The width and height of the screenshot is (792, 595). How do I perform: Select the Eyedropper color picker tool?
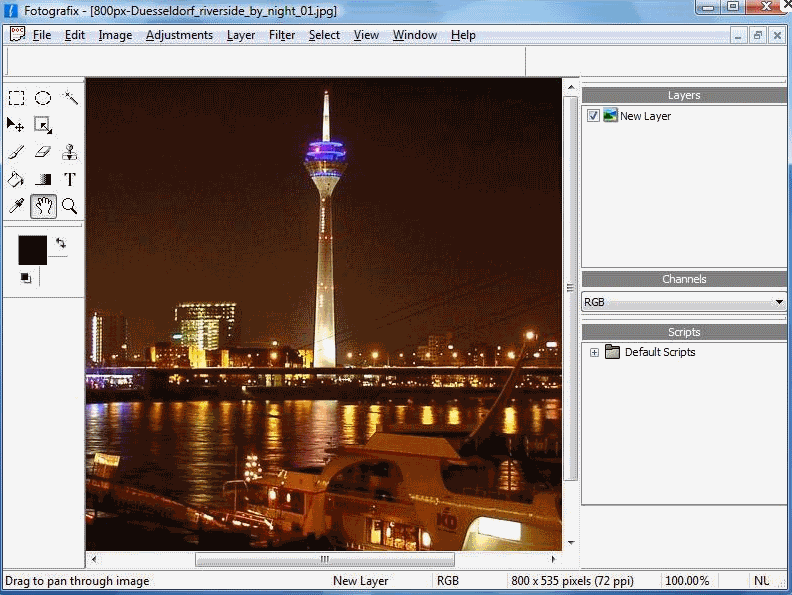[16, 206]
